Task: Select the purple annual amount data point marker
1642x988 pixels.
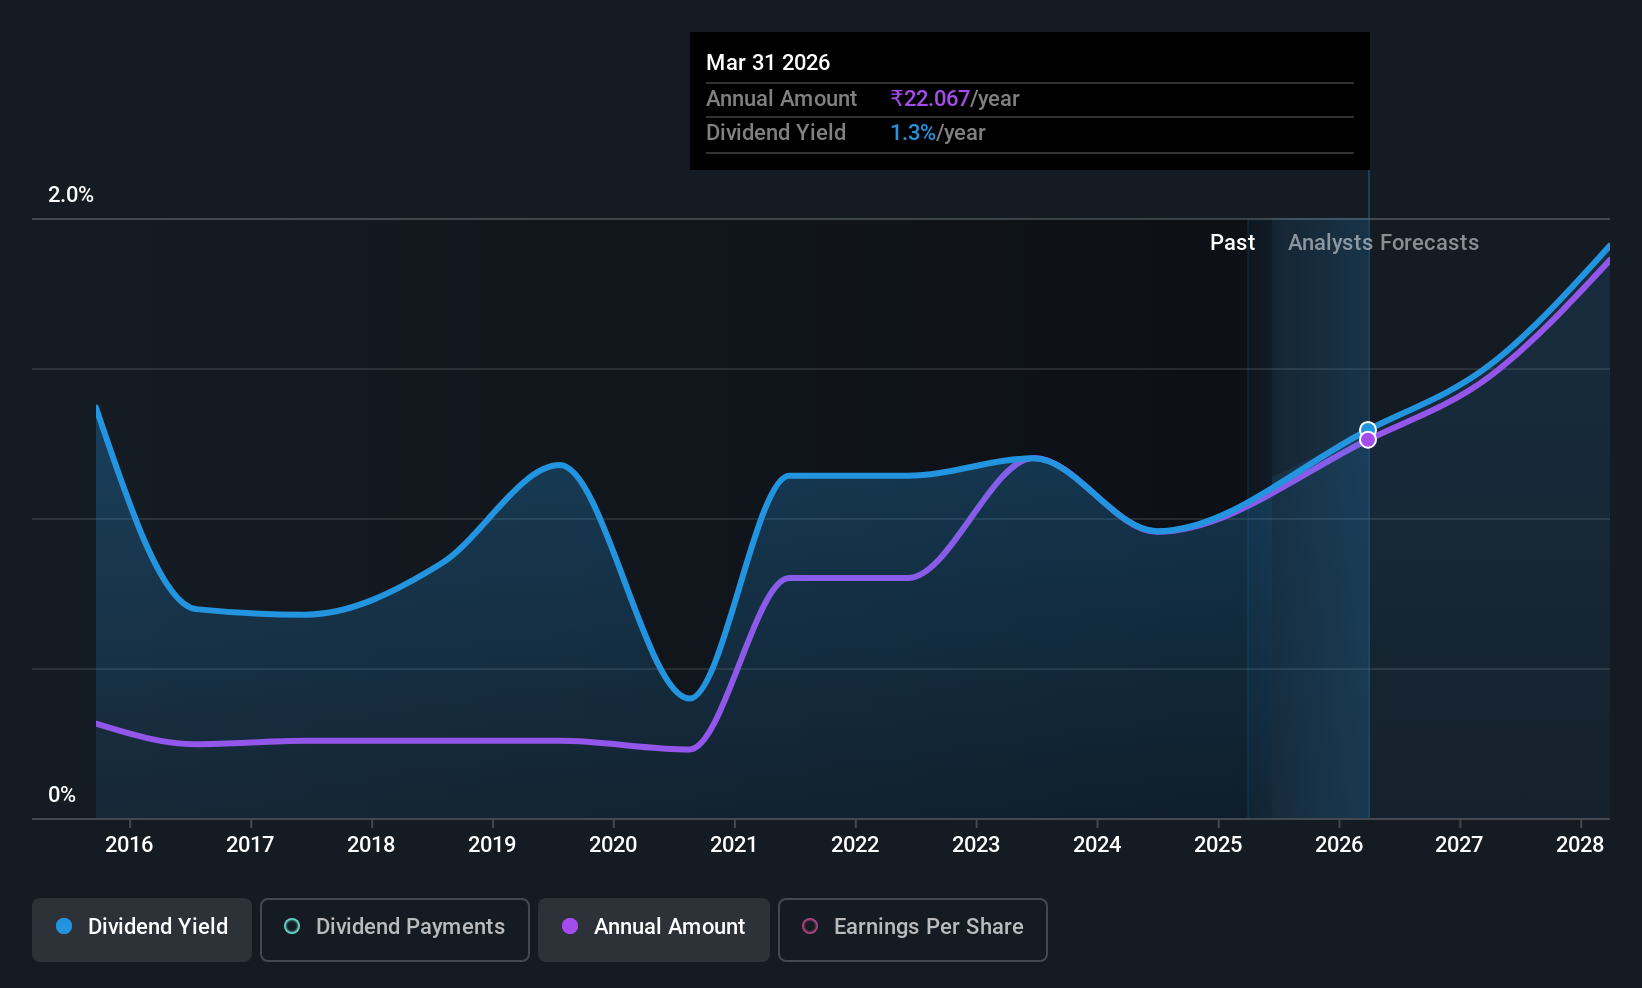Action: click(x=1367, y=440)
